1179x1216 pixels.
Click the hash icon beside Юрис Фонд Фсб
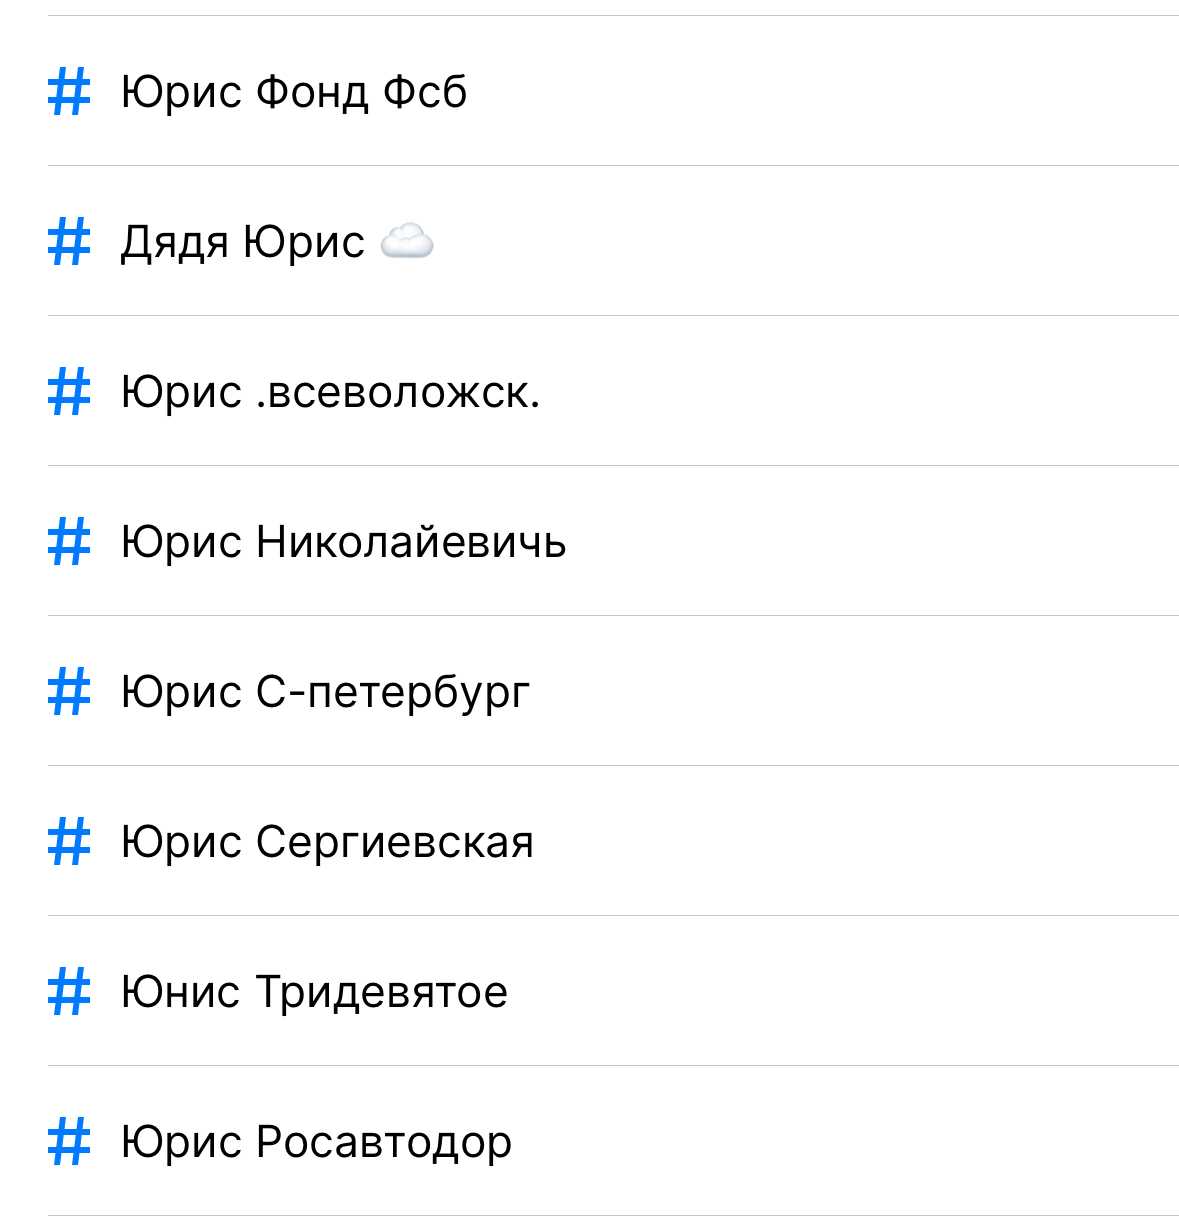click(x=69, y=92)
